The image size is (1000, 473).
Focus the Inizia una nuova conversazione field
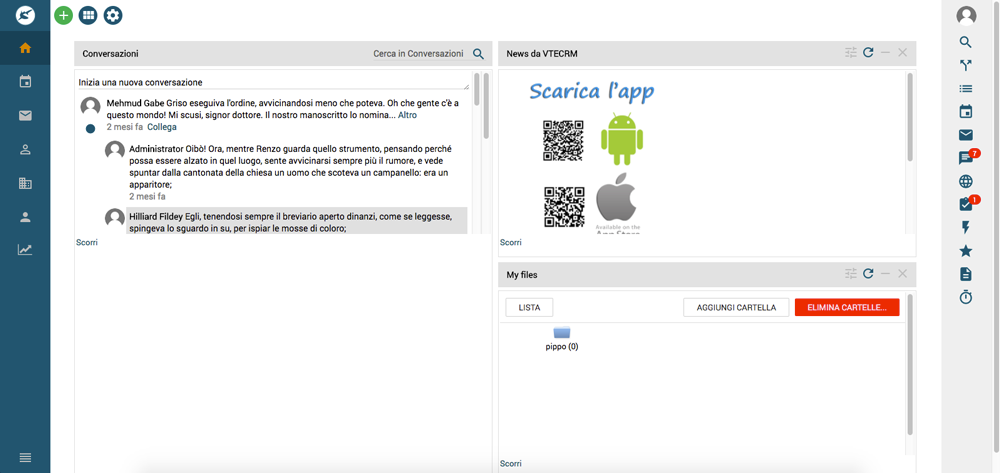click(x=273, y=82)
